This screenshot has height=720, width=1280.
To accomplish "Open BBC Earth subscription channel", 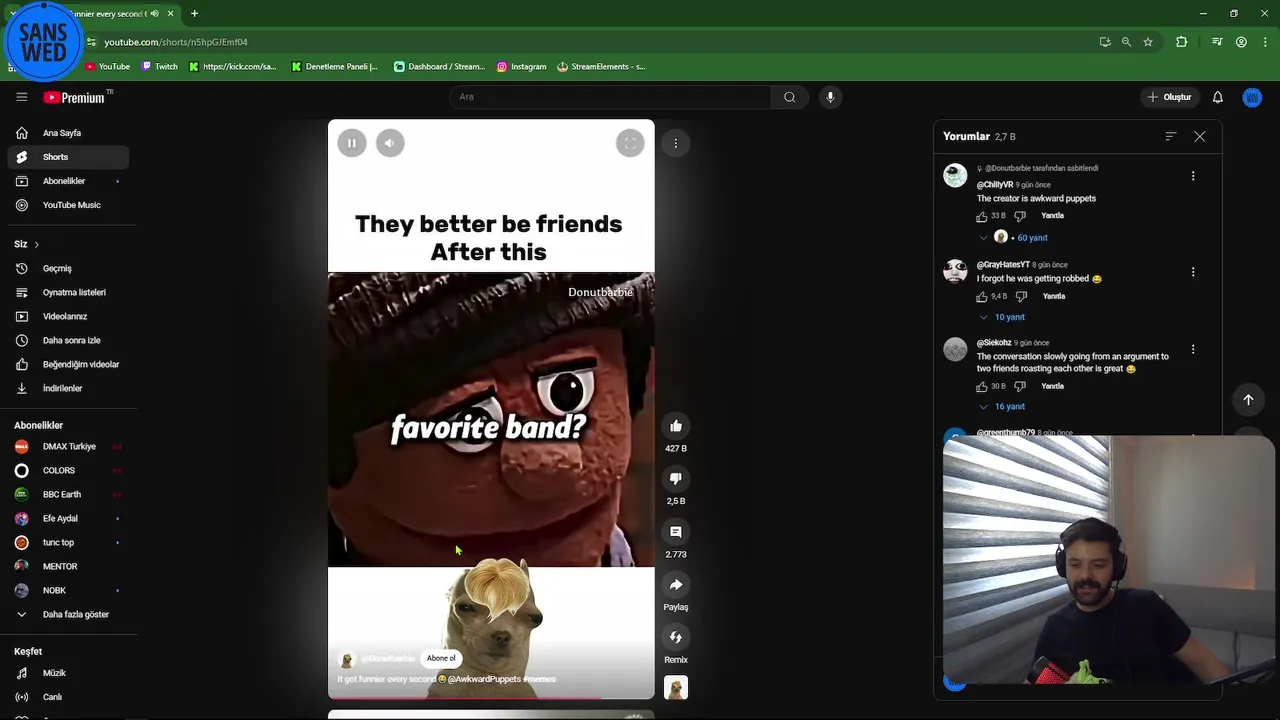I will tap(68, 494).
